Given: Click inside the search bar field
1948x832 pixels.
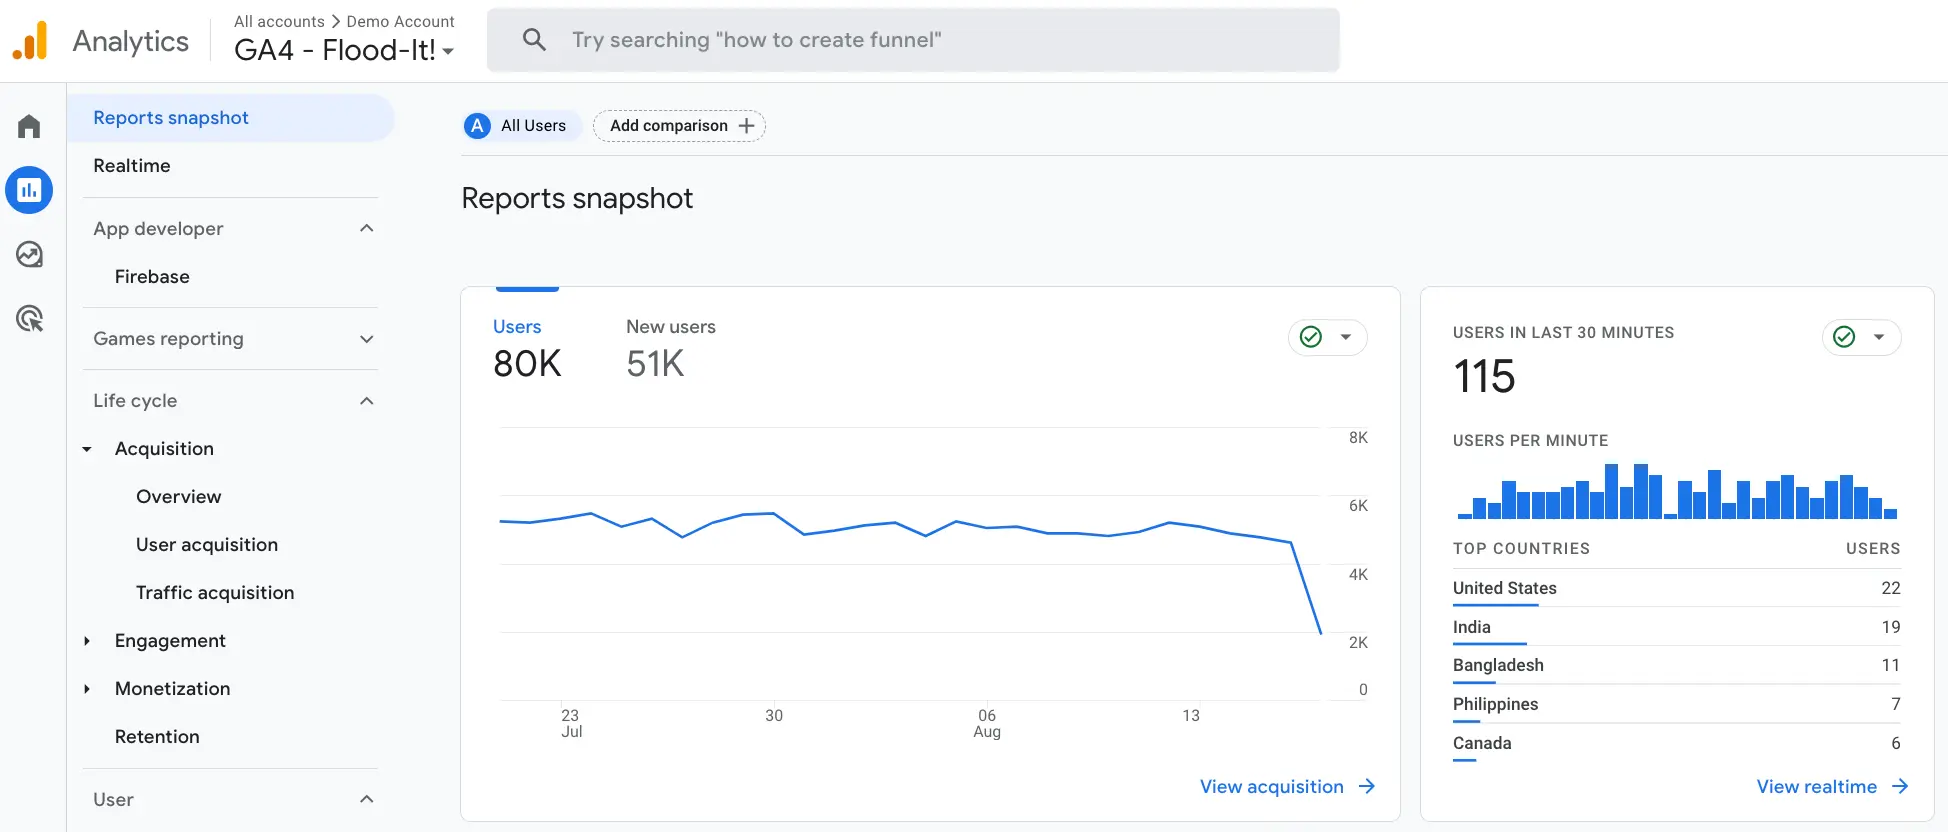Looking at the screenshot, I should [900, 39].
